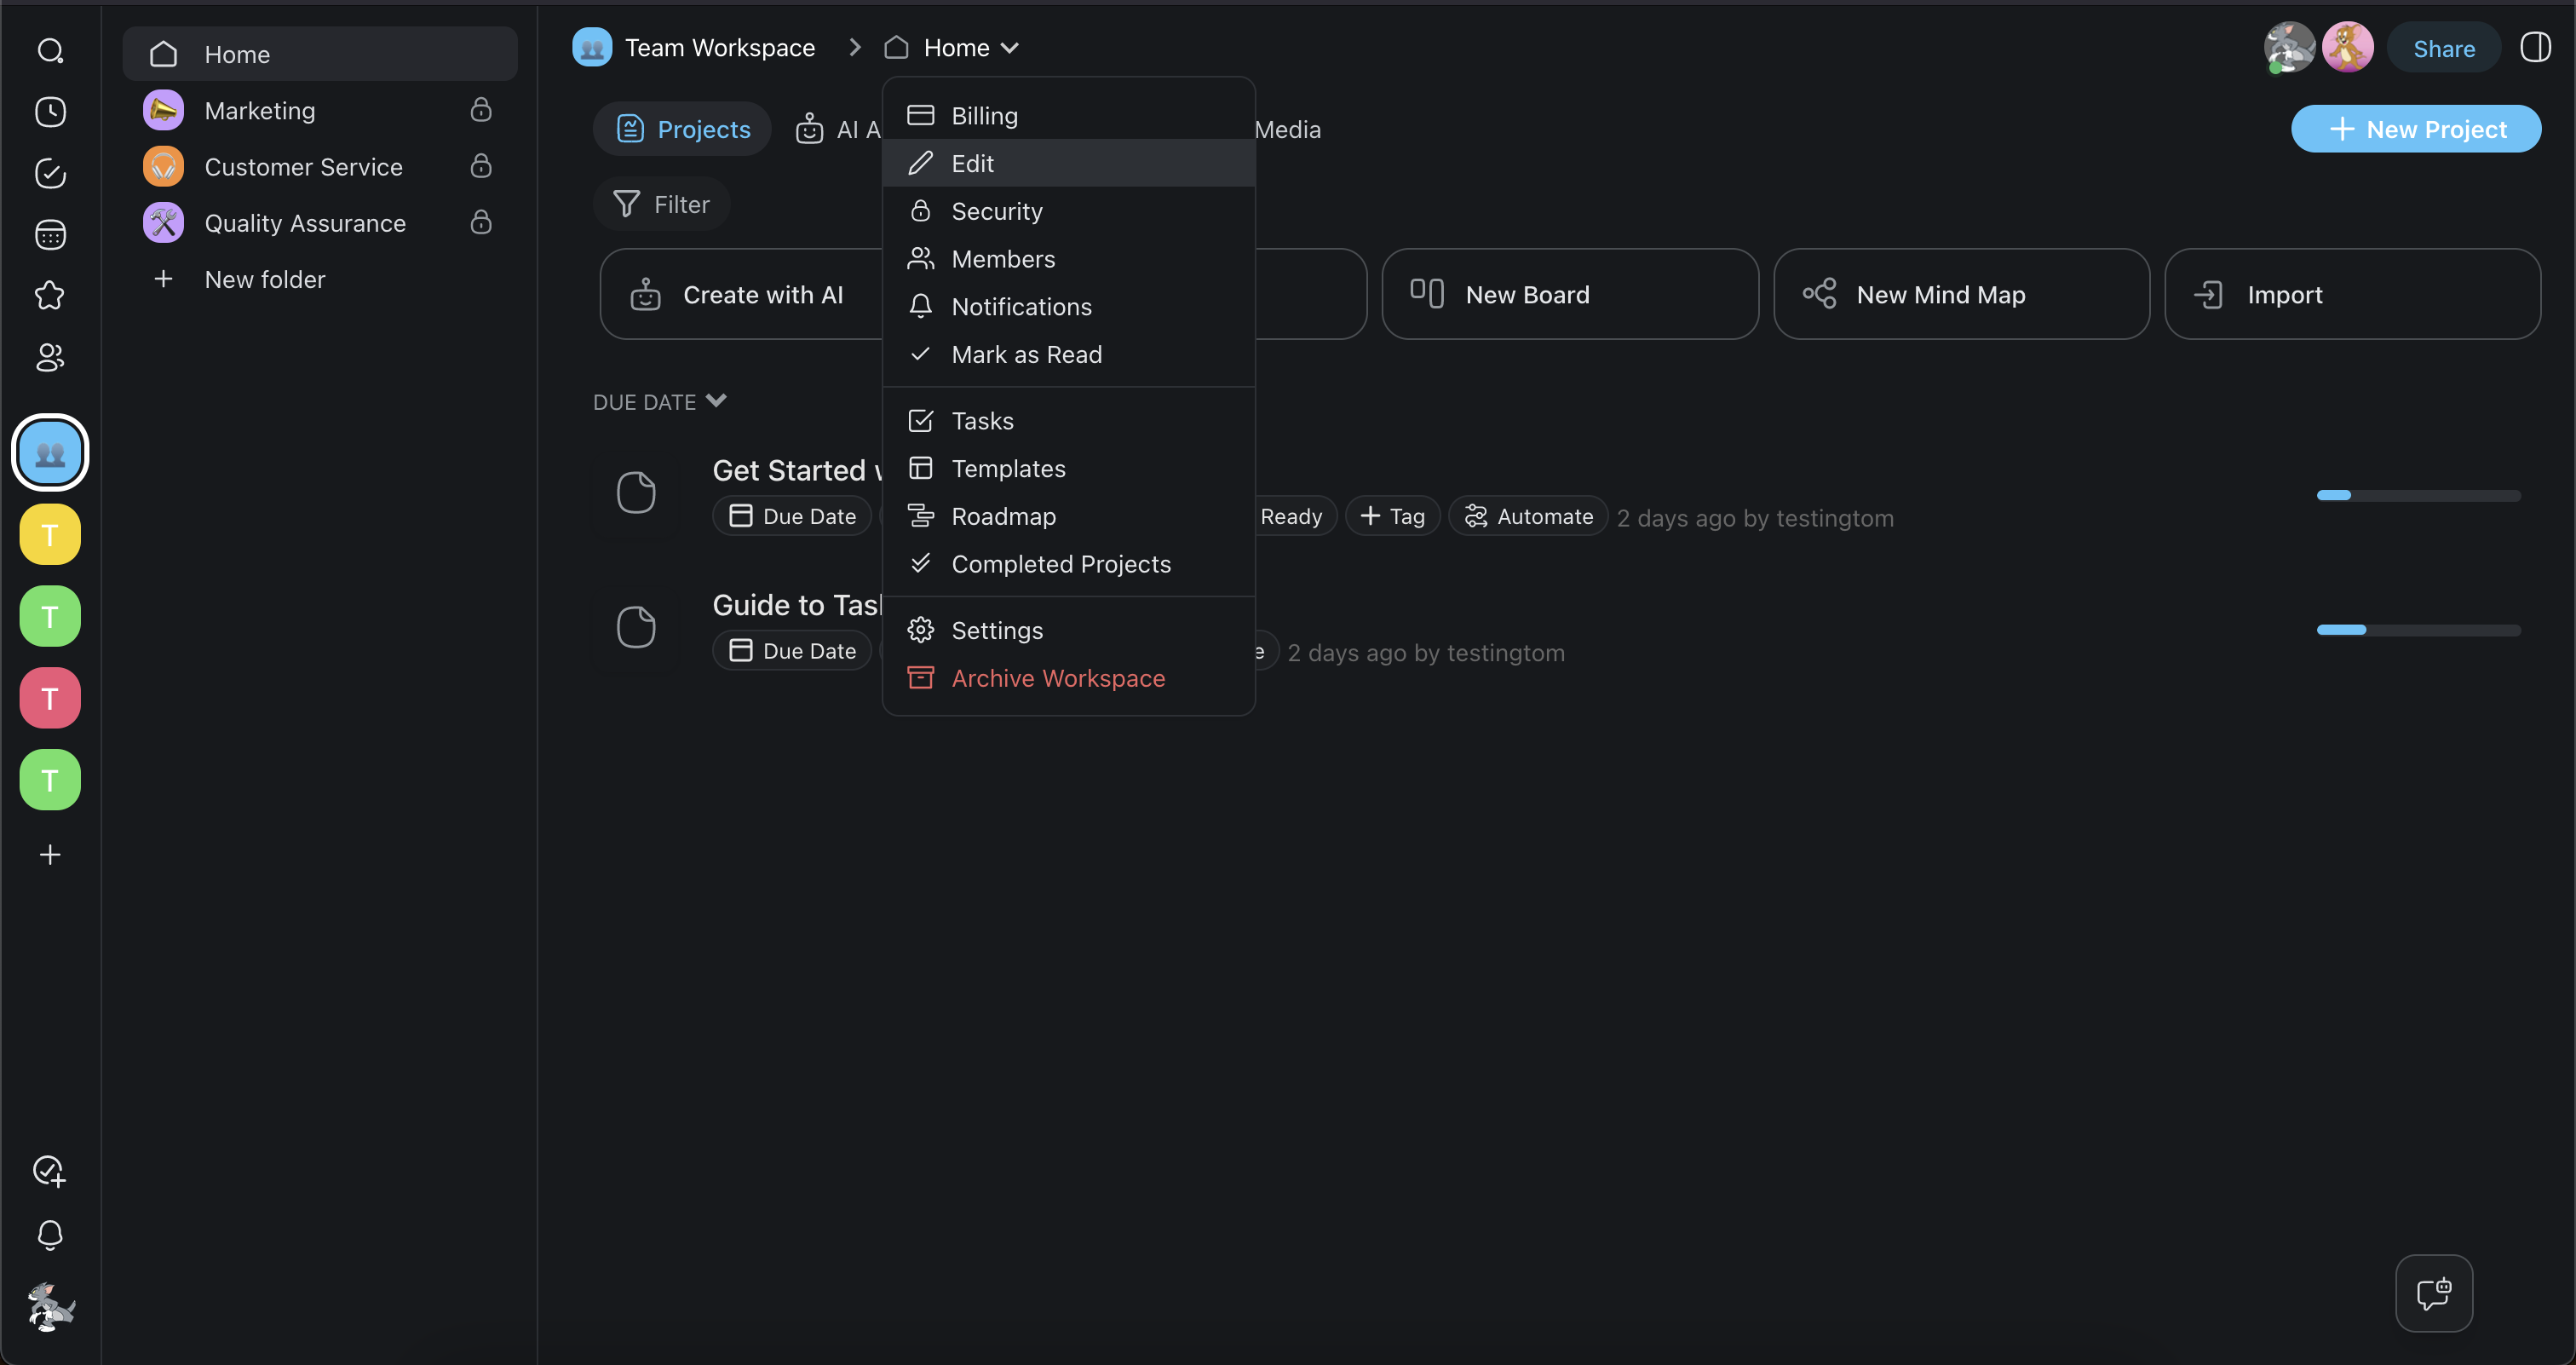Screen dimensions: 2576x1365
Task: Toggle completion circle for Guide to Tasks project
Action: click(636, 627)
